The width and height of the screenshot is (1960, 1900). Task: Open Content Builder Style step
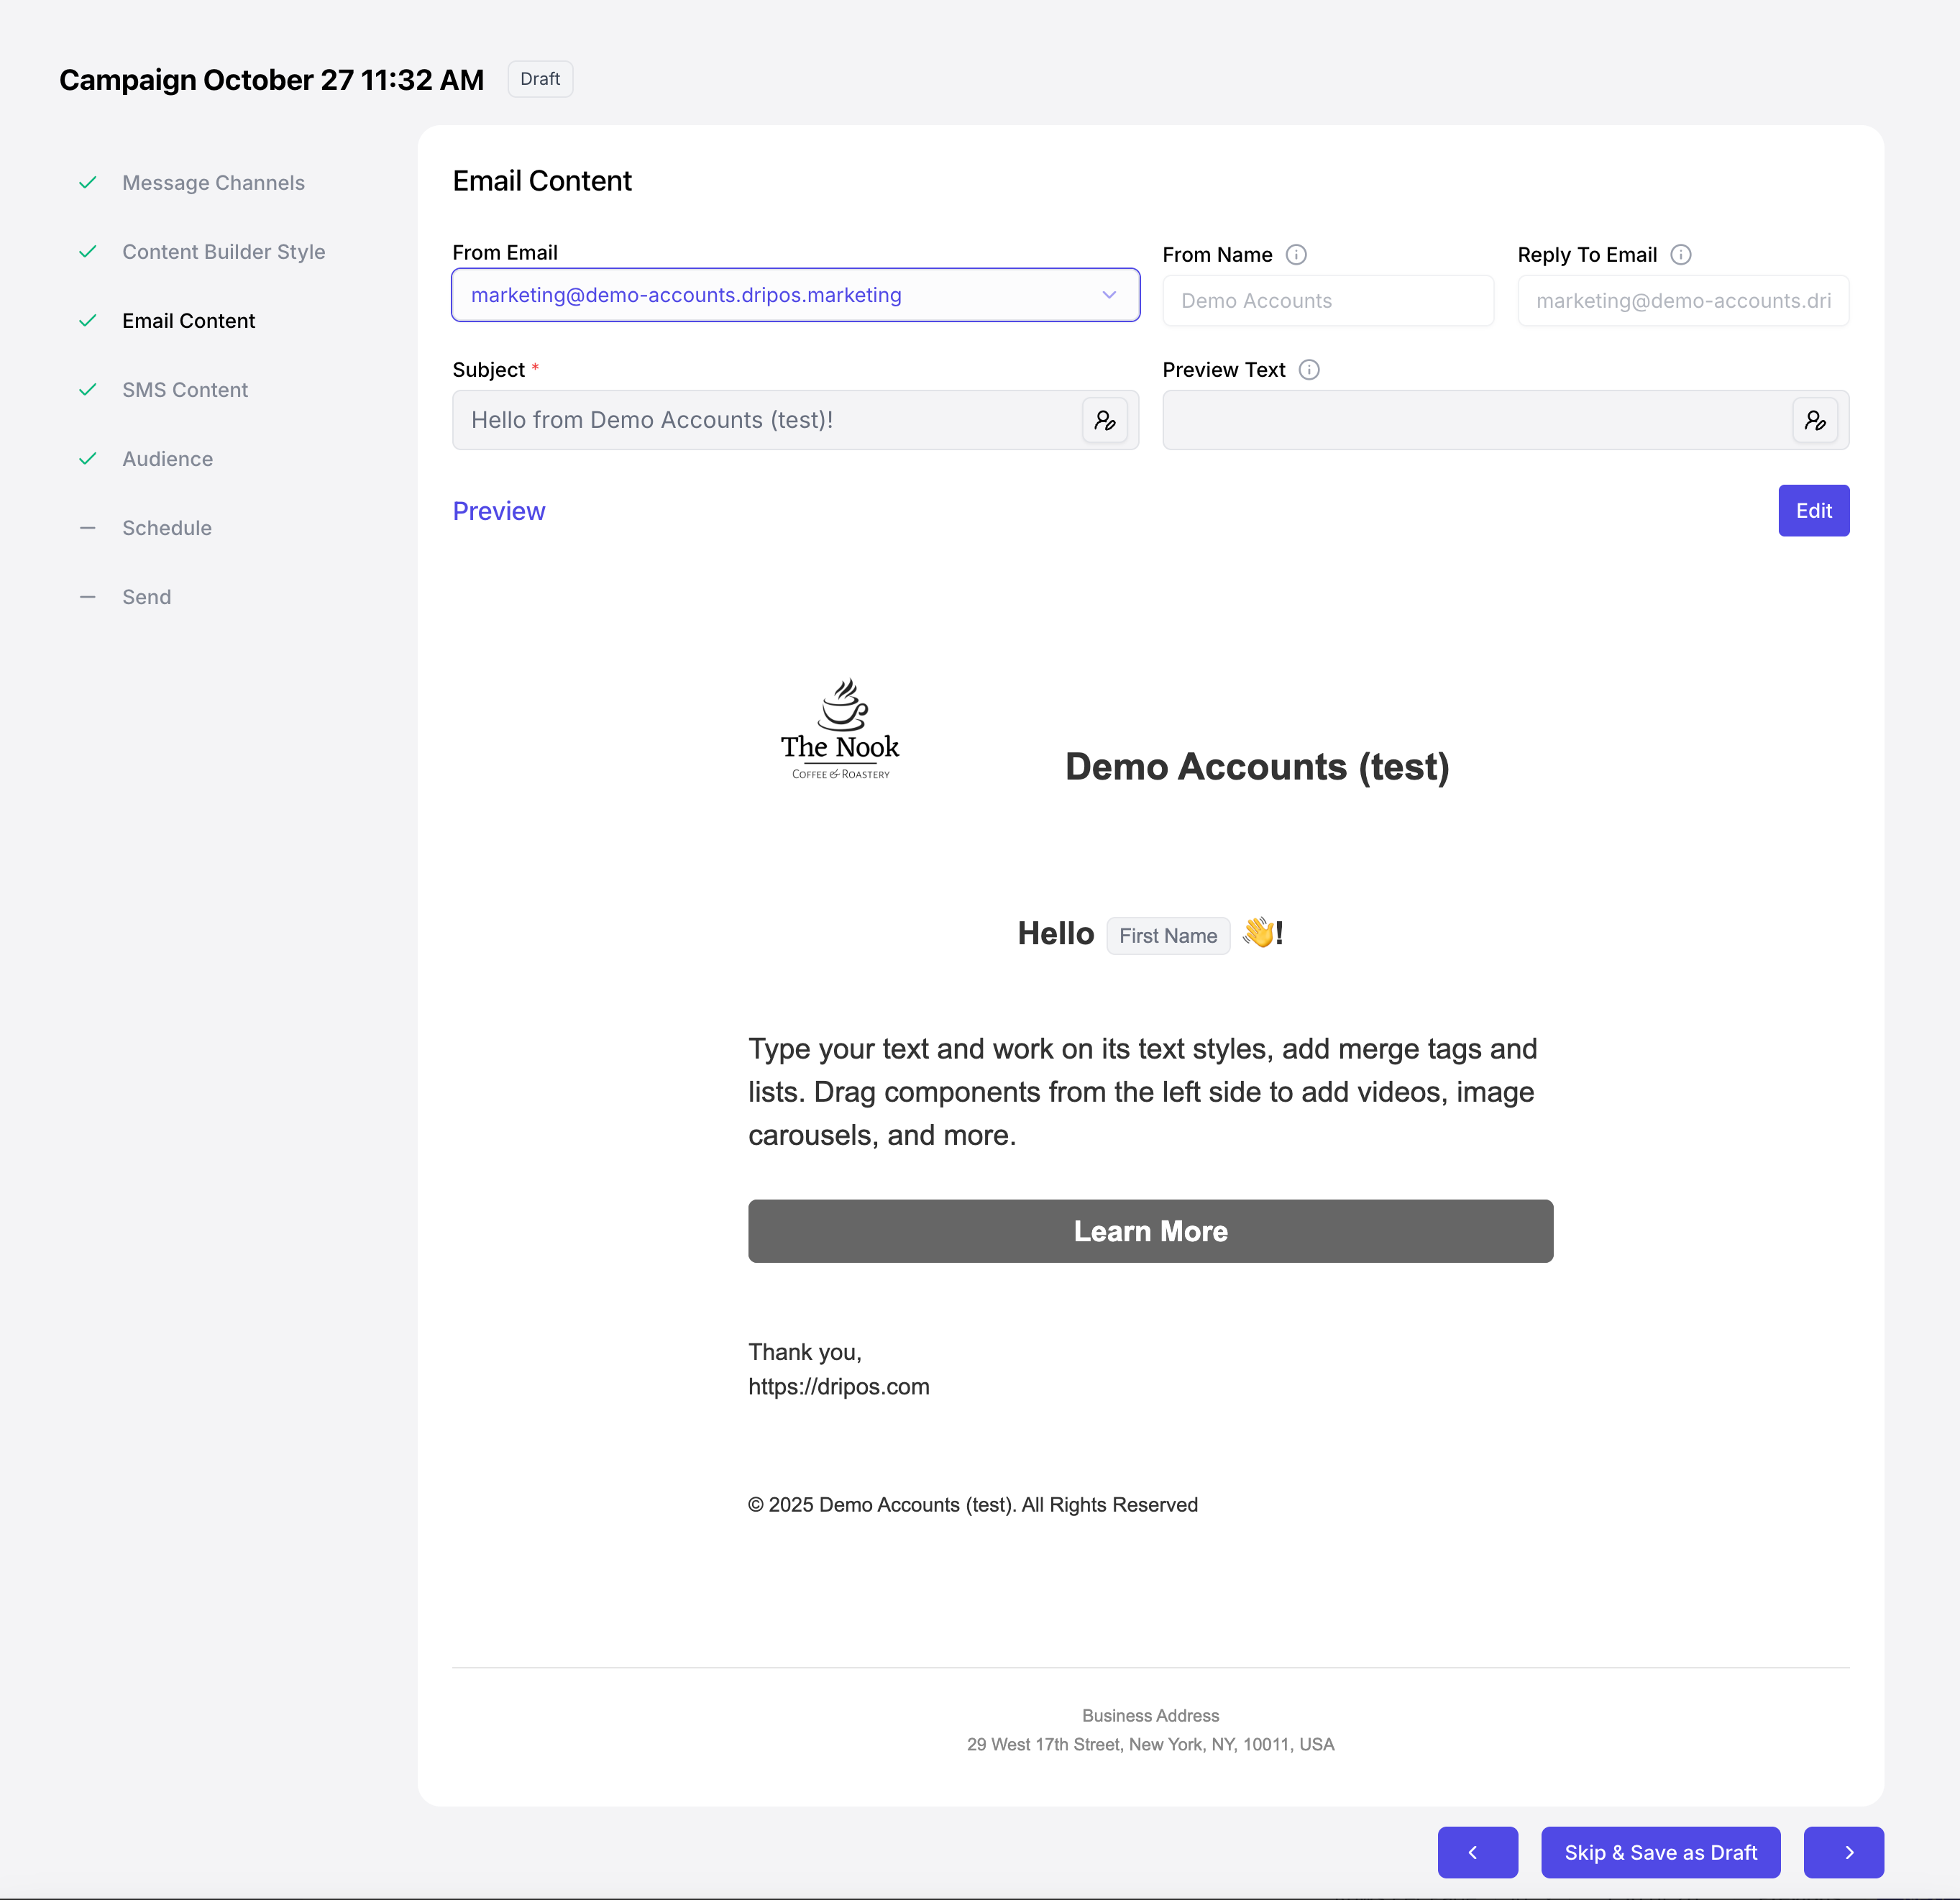223,252
